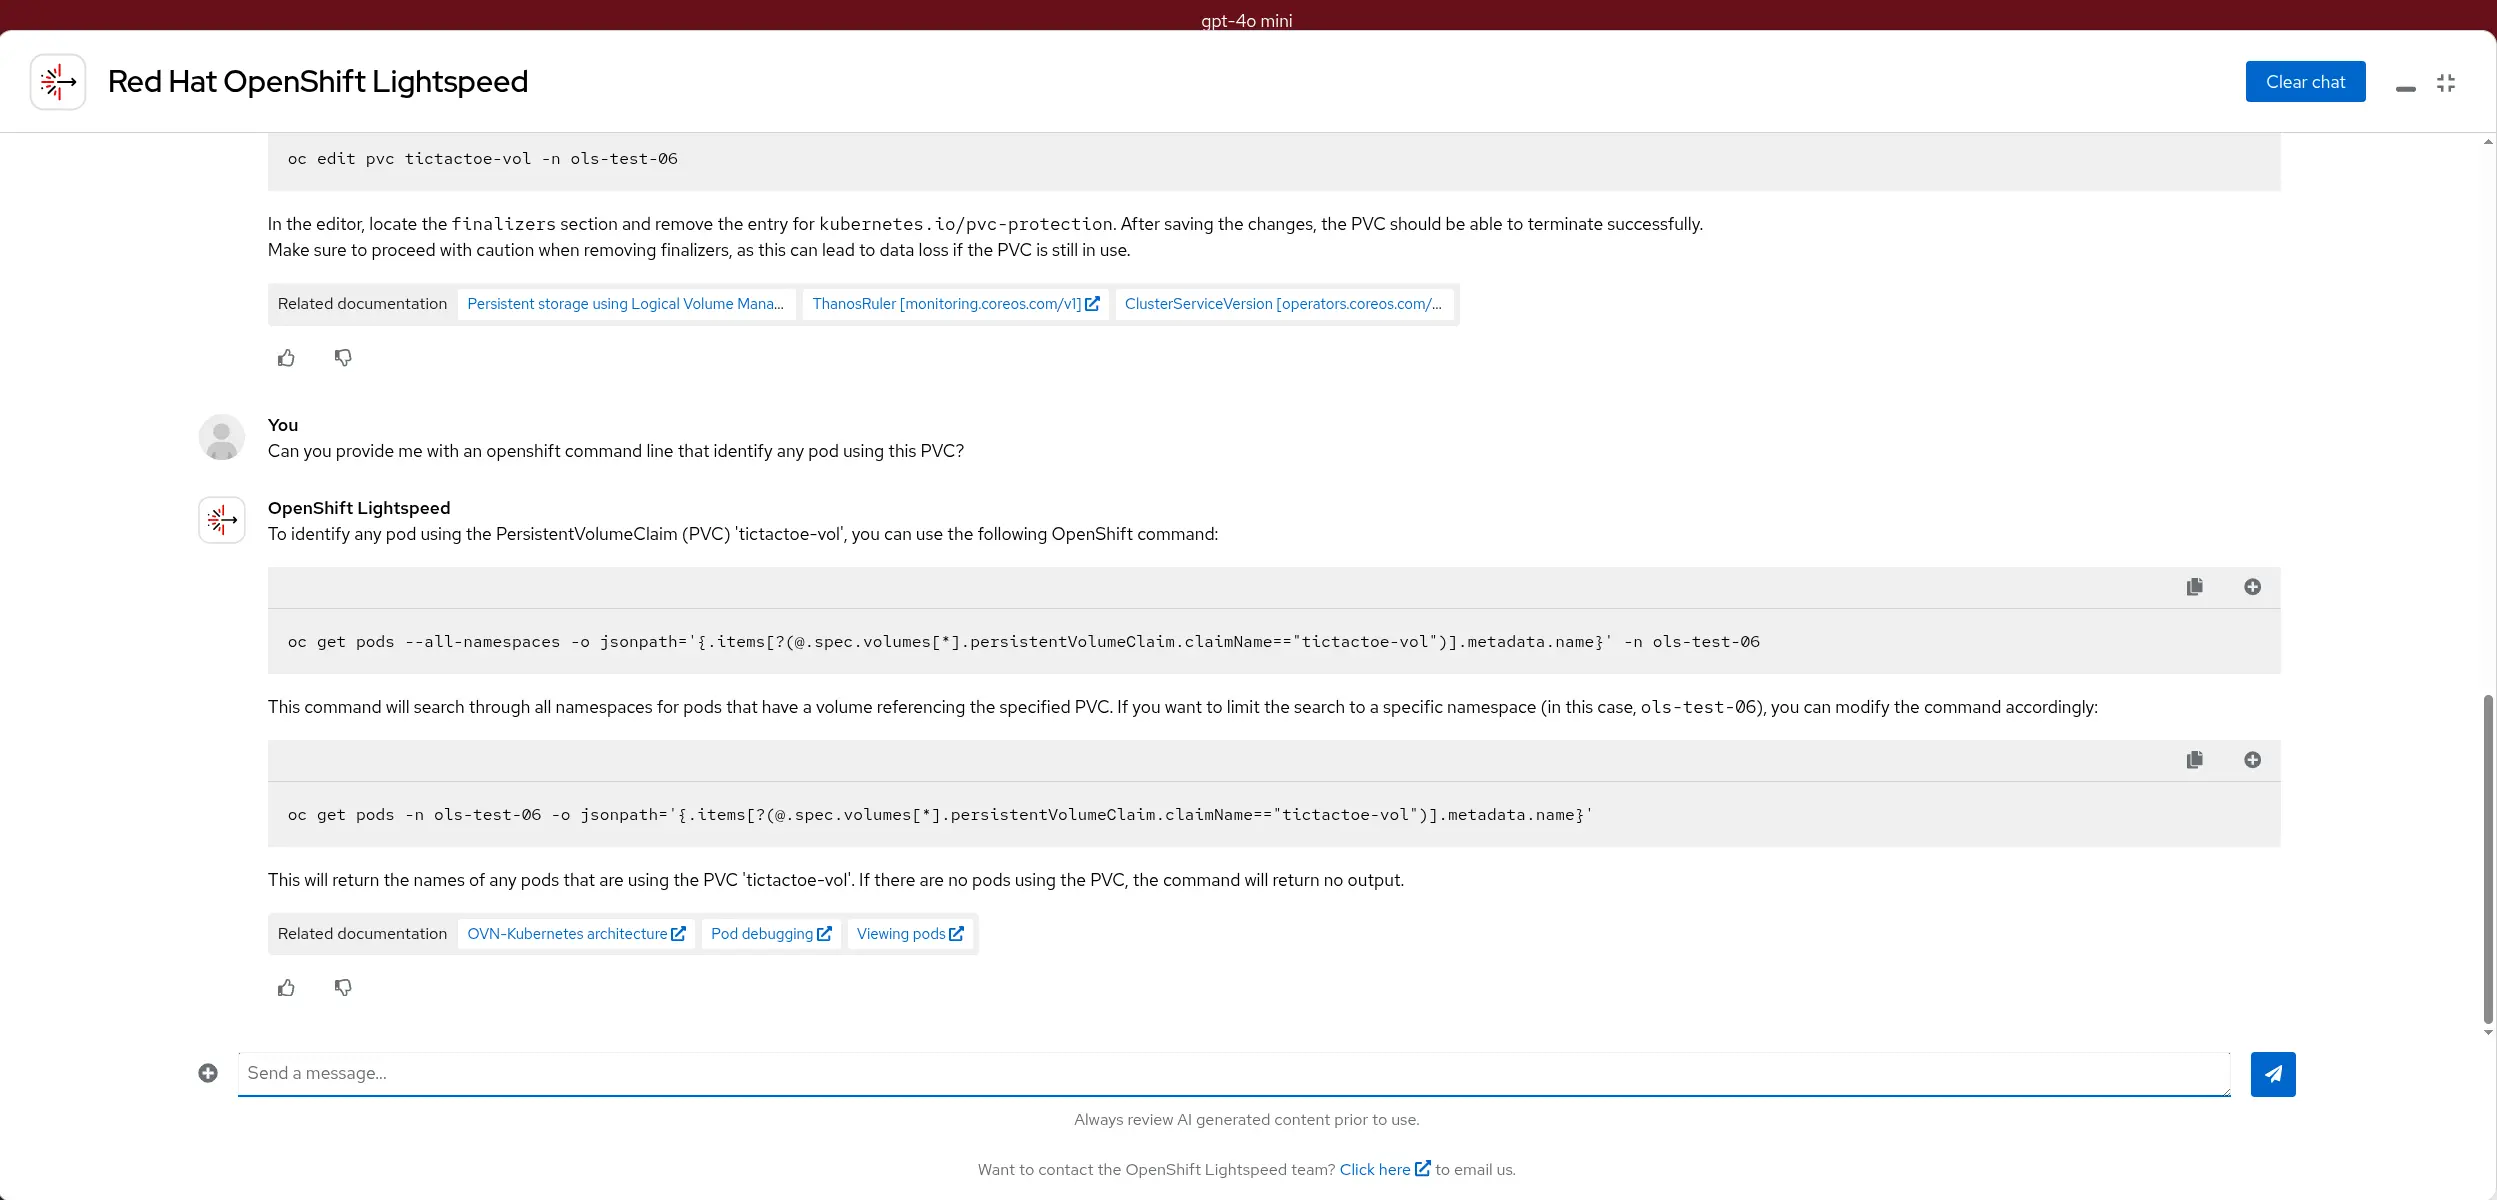
Task: Thumbs down the PVC finalizers response
Action: click(x=343, y=358)
